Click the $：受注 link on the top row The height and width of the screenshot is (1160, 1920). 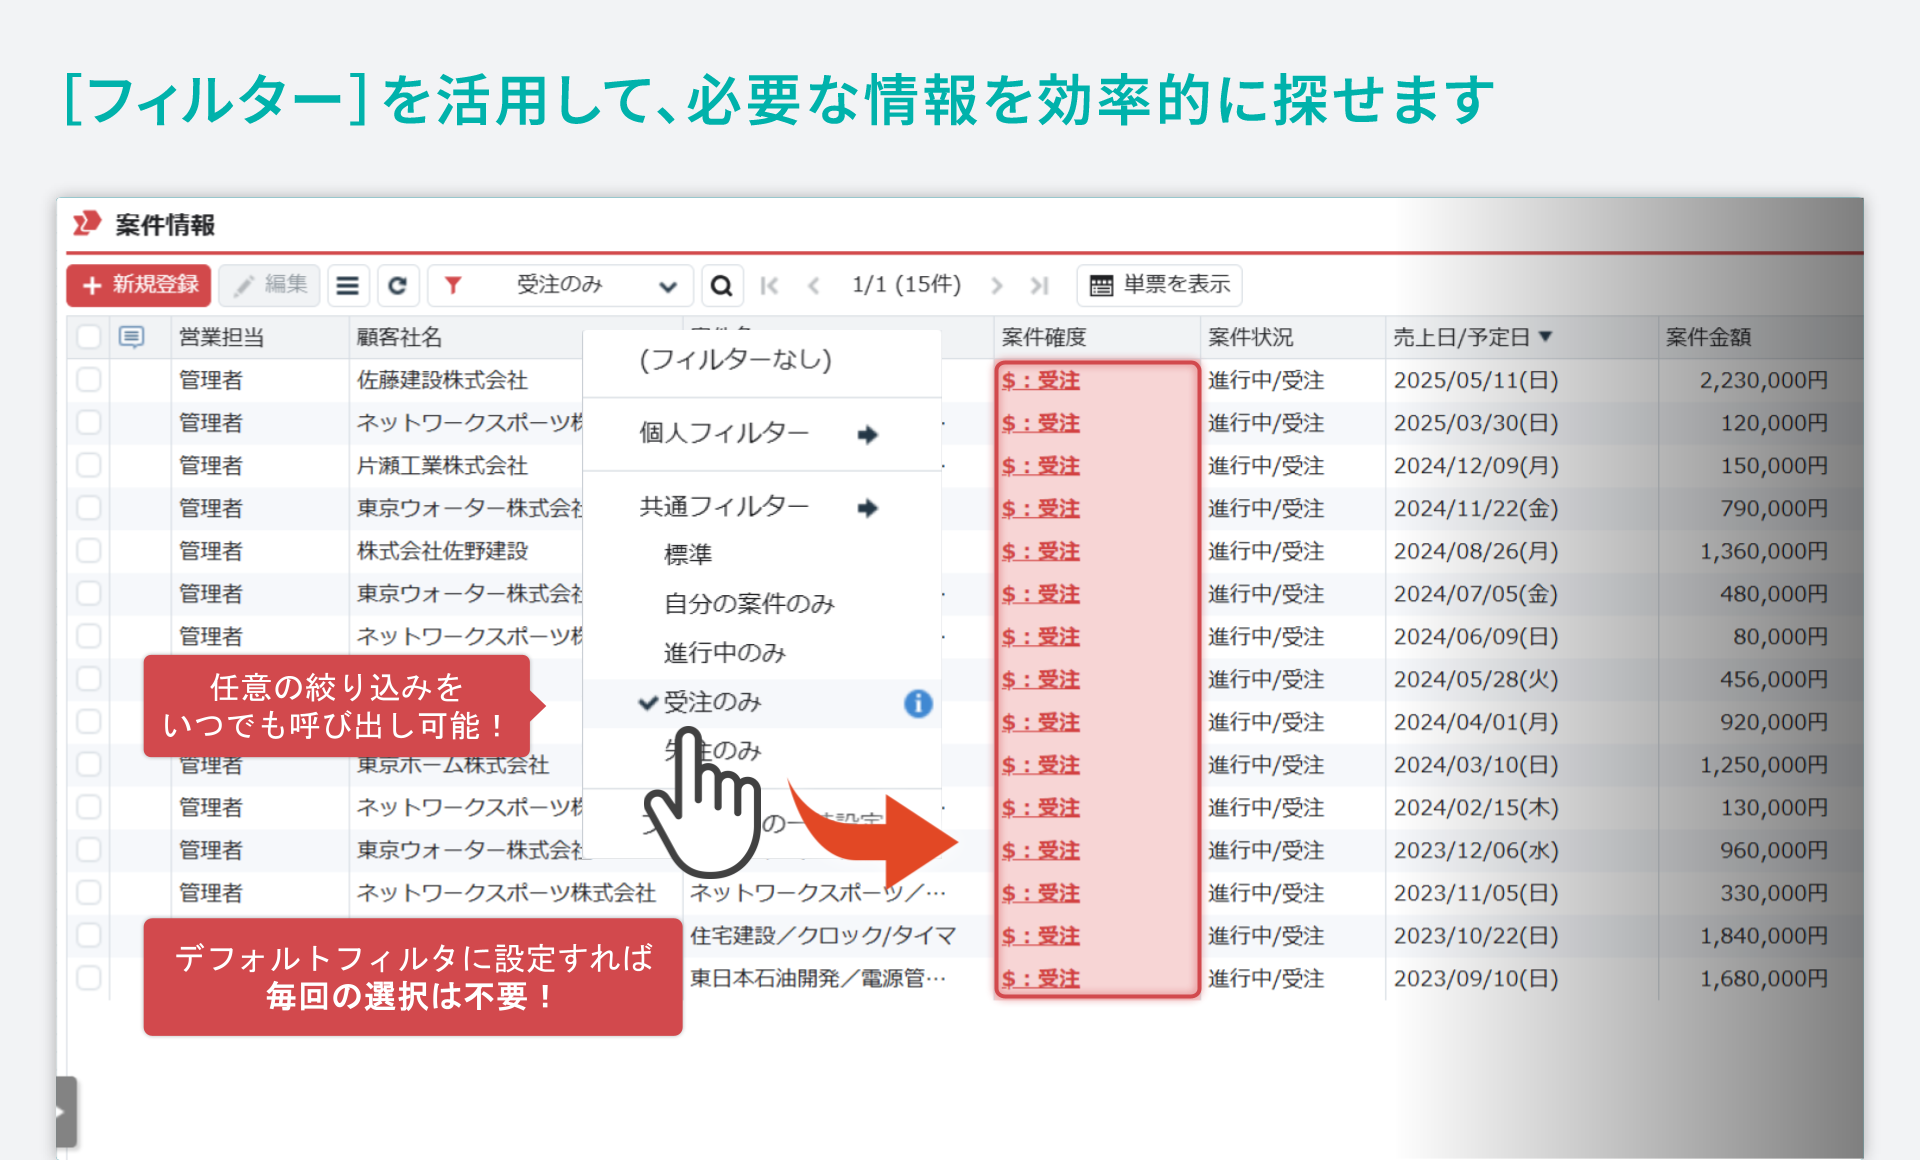(1040, 380)
